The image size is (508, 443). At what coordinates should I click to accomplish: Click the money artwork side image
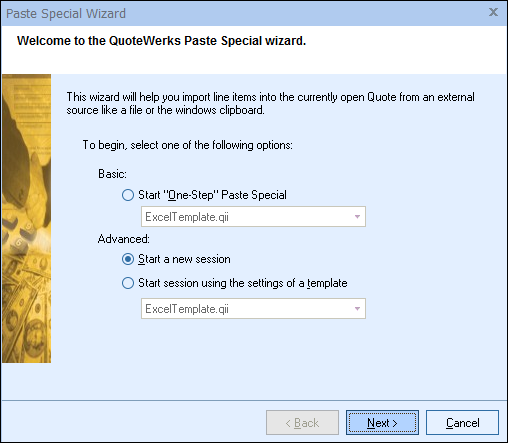26,218
